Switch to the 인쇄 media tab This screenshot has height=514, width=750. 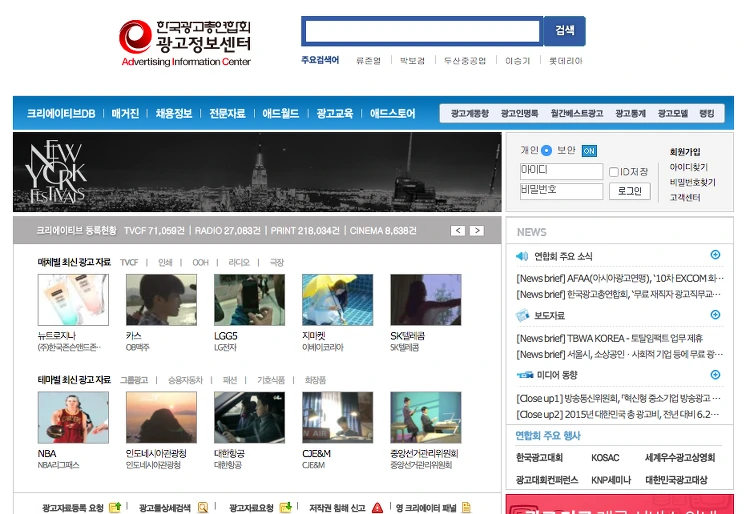click(x=165, y=262)
